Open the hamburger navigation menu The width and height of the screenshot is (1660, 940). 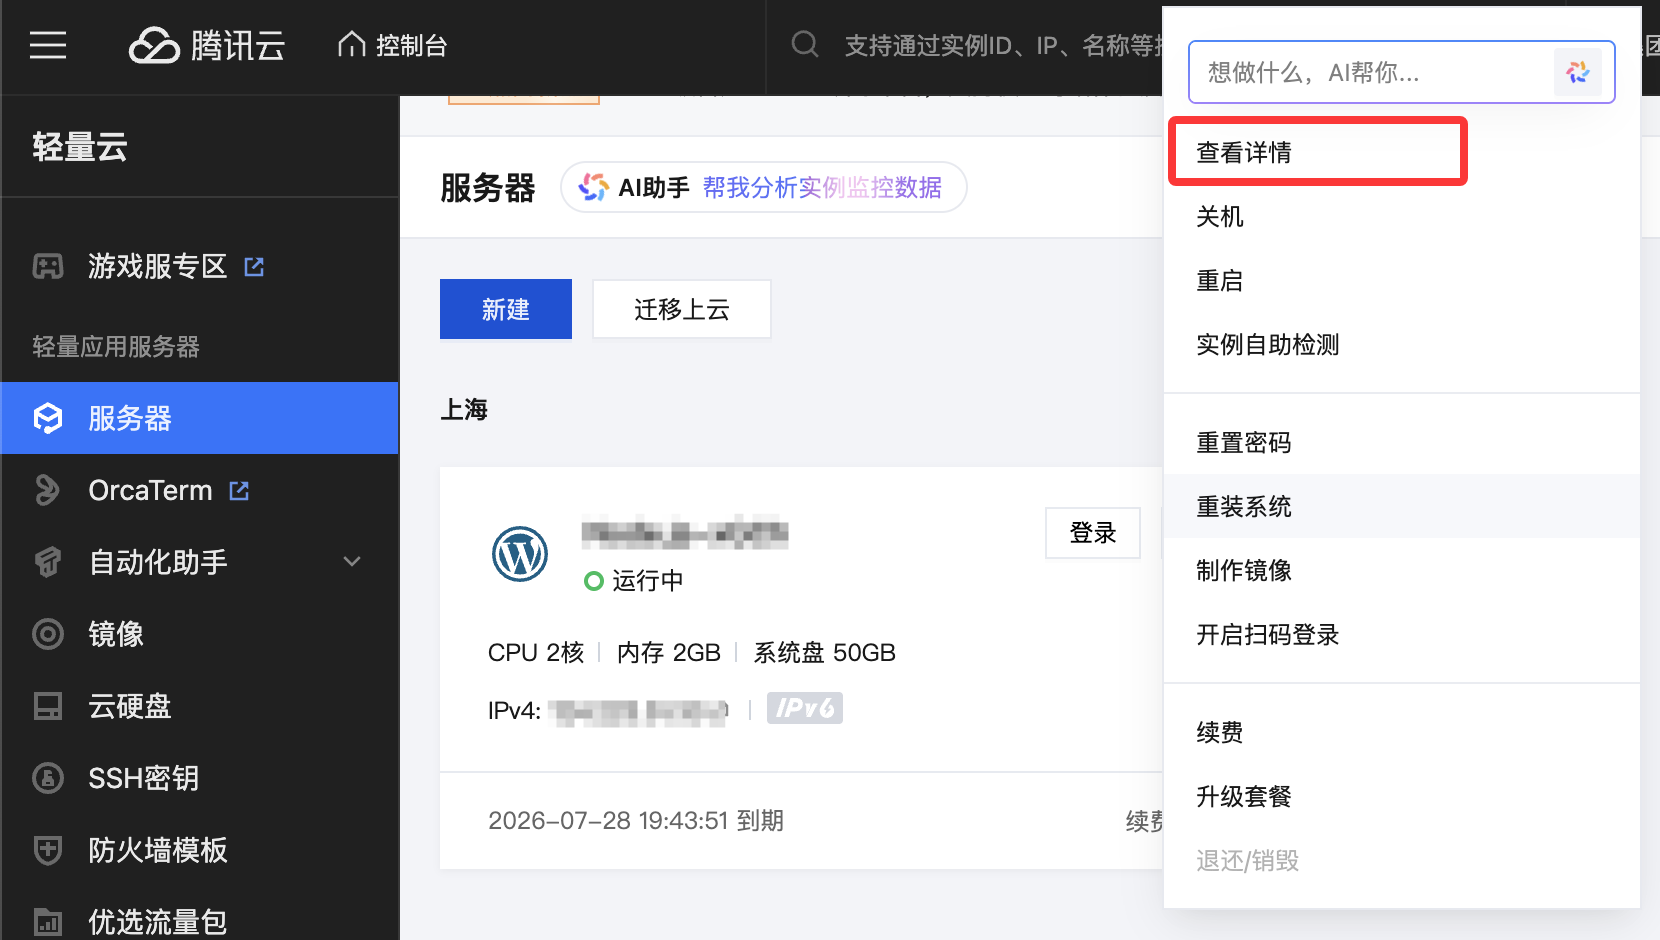(47, 45)
